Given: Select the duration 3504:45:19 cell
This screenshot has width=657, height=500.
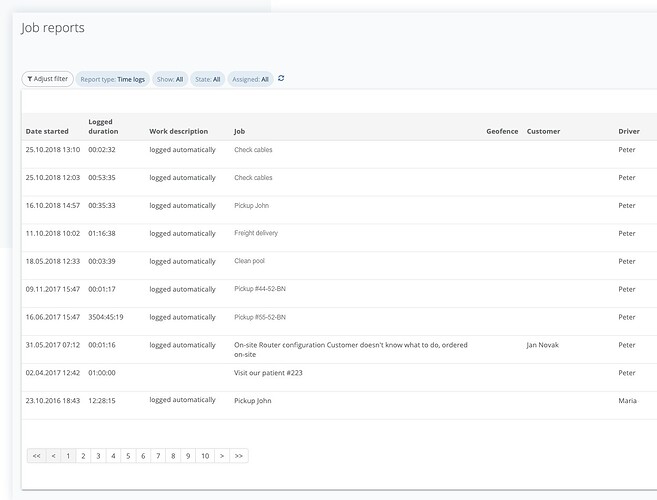Looking at the screenshot, I should click(106, 317).
